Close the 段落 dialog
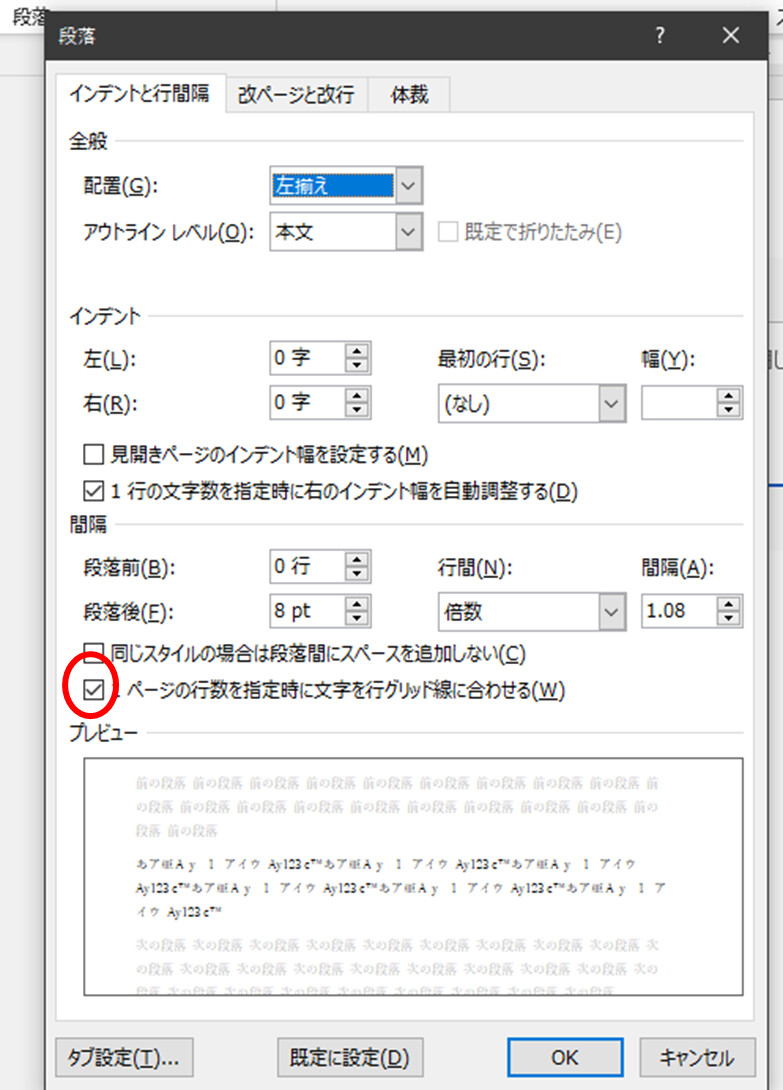Image resolution: width=783 pixels, height=1090 pixels. tap(731, 35)
